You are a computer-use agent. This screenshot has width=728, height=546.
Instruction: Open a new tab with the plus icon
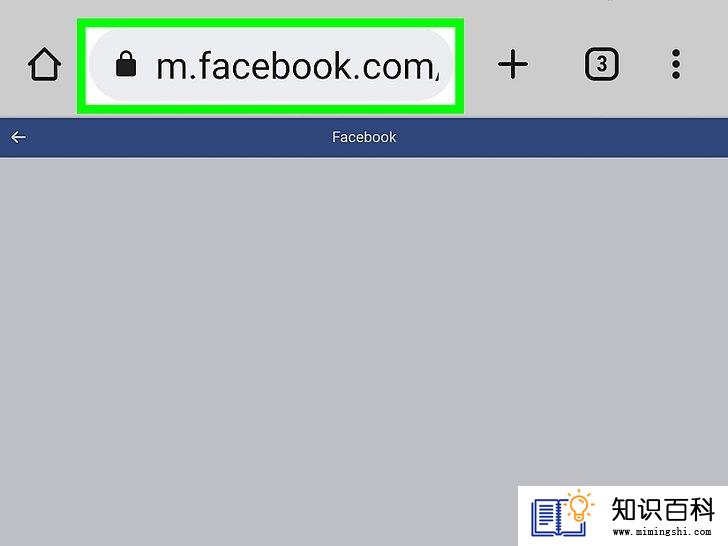click(513, 64)
